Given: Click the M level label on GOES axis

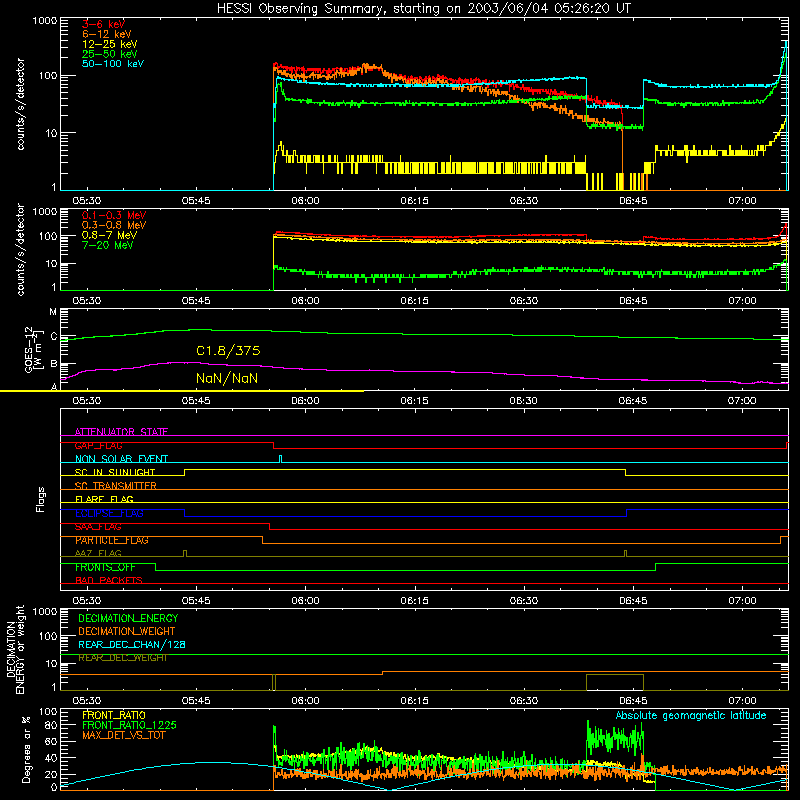Looking at the screenshot, I should 53,312.
